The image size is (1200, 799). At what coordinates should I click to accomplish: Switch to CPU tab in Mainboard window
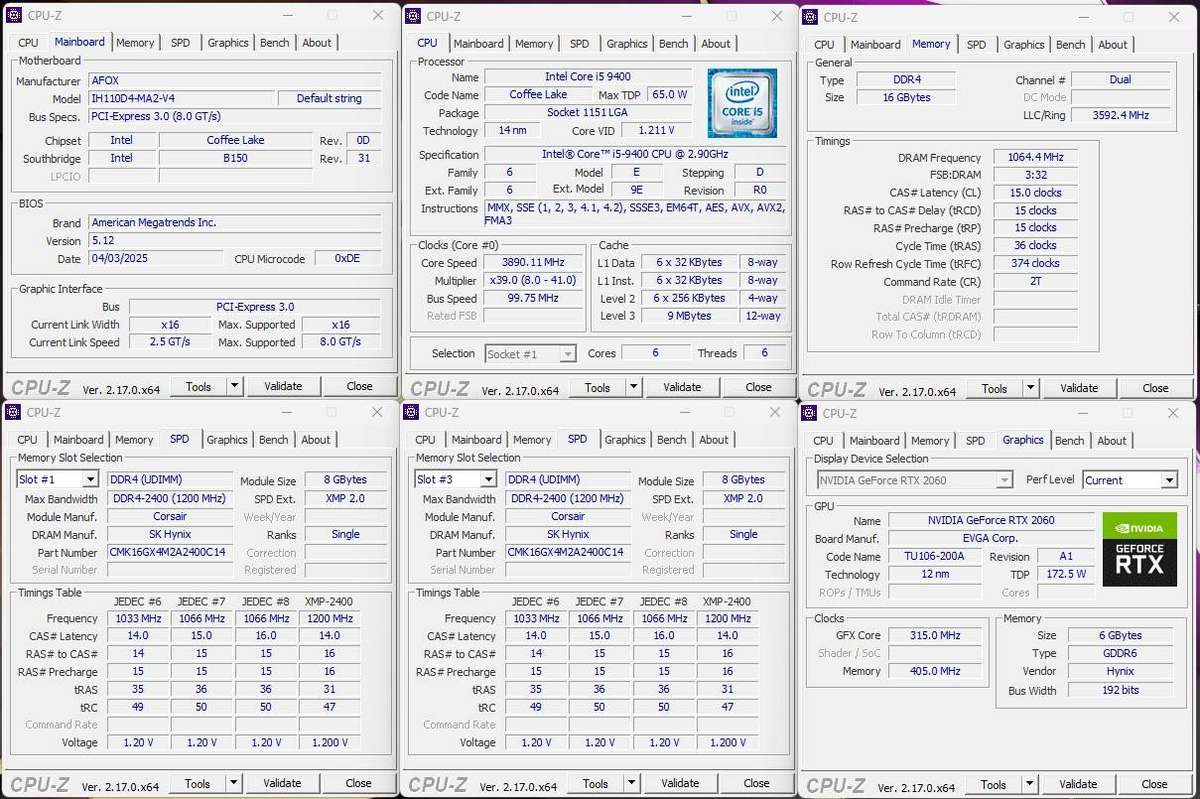28,43
